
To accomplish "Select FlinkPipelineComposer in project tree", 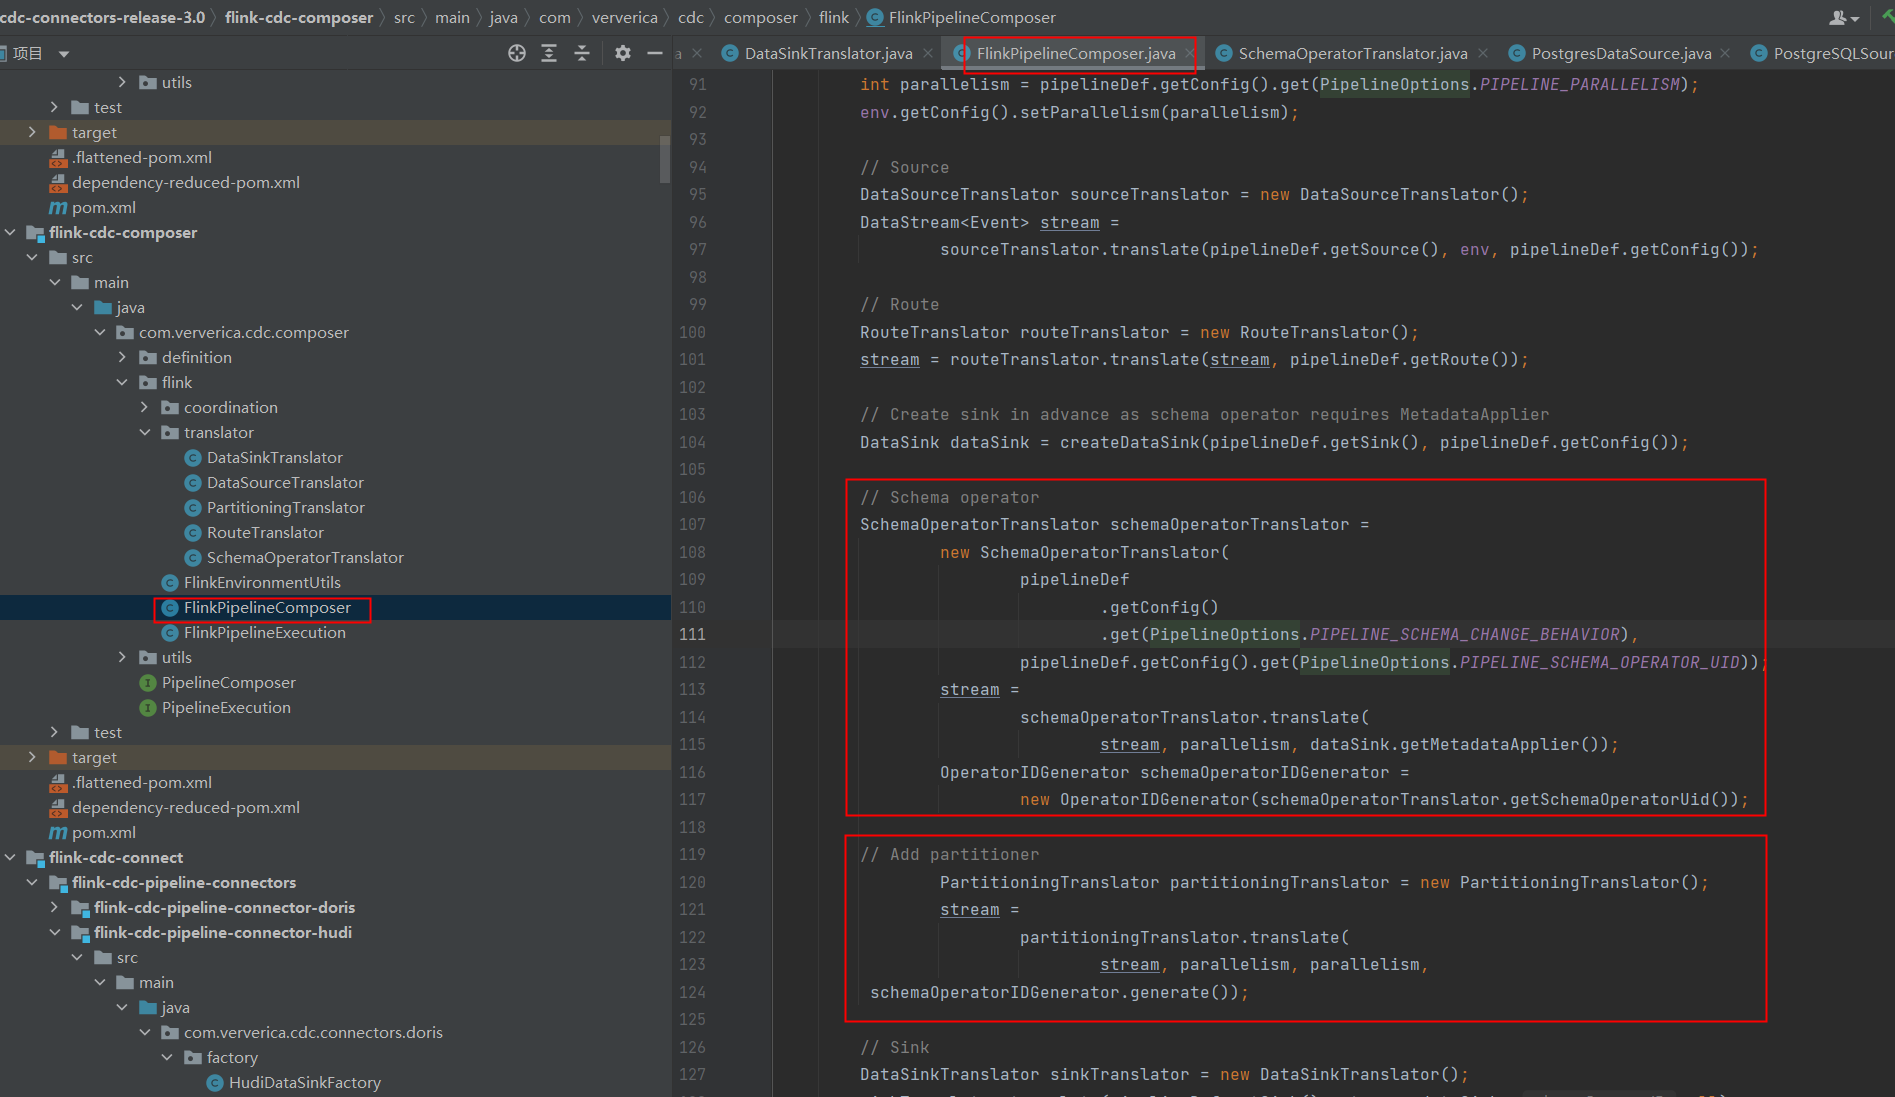I will tap(267, 607).
